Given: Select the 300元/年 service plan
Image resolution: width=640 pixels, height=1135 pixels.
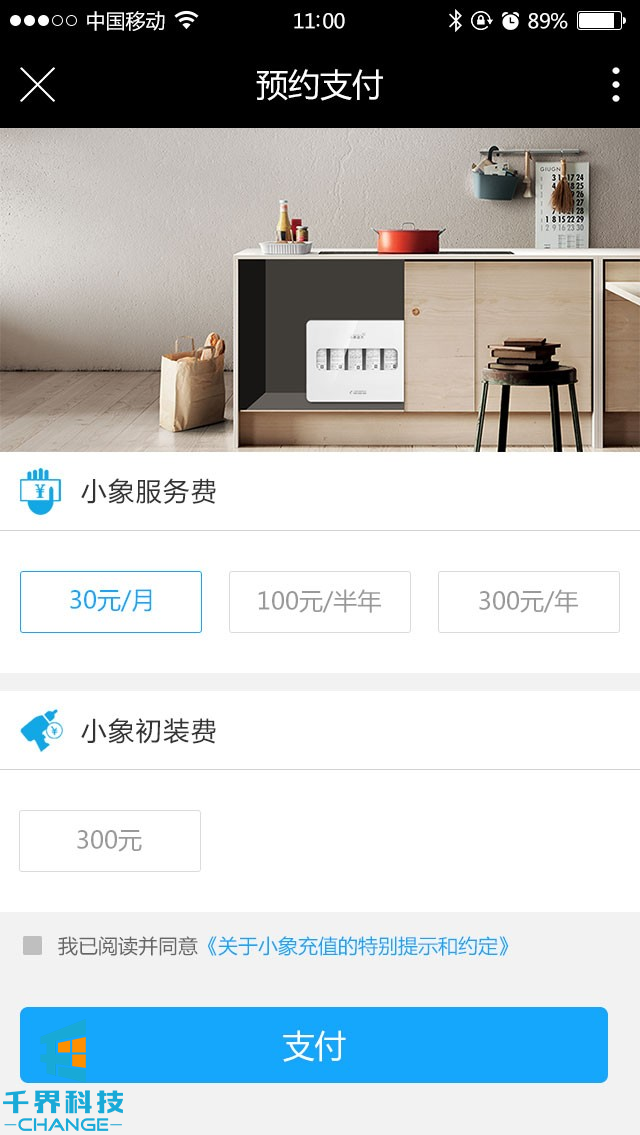Looking at the screenshot, I should point(529,602).
